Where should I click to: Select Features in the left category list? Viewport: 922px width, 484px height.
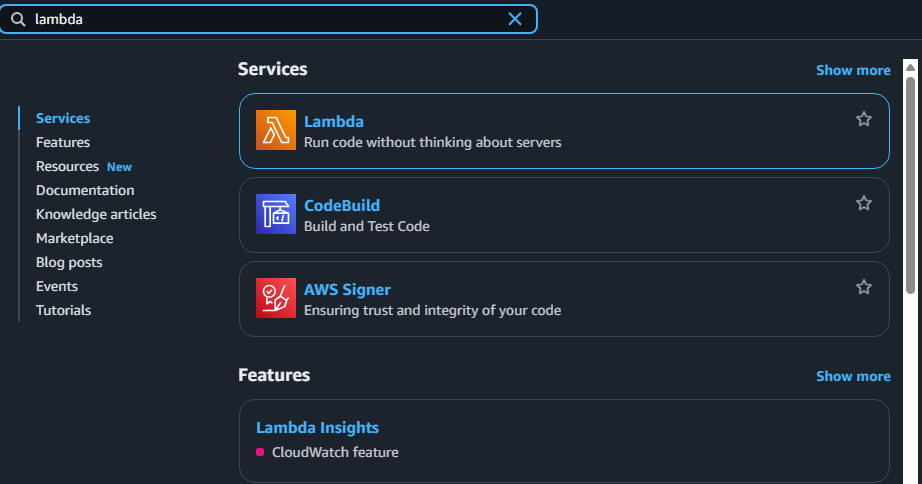click(x=63, y=142)
